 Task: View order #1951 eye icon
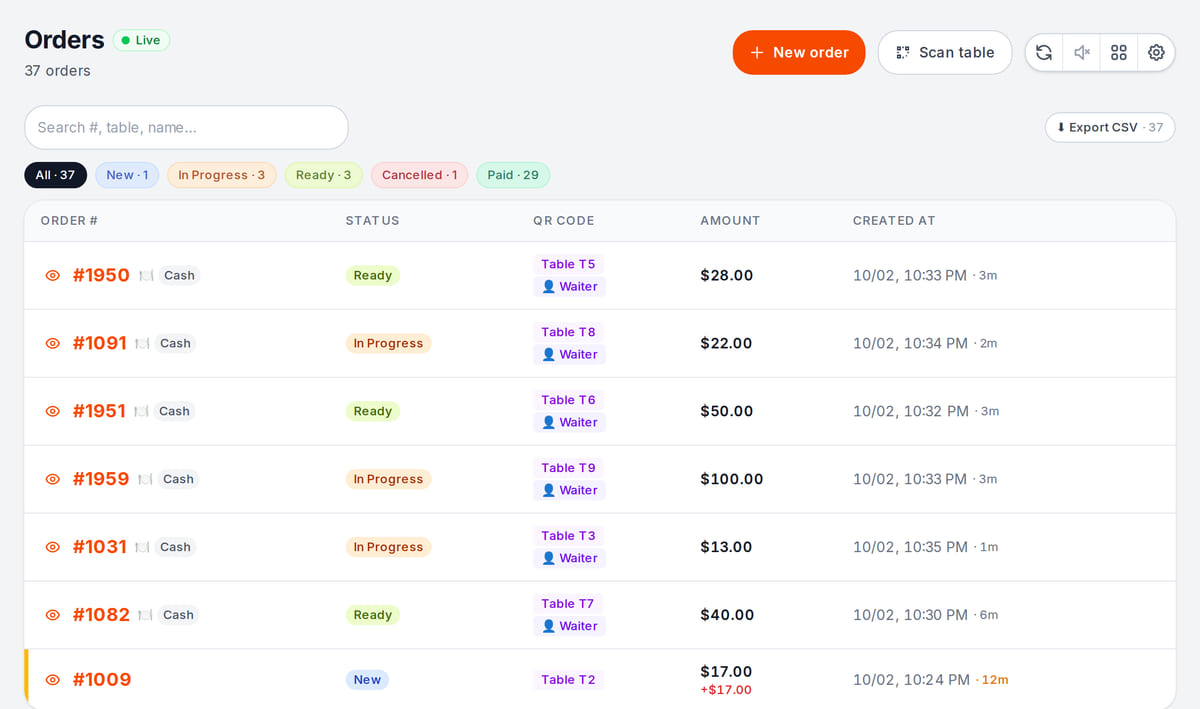coord(53,411)
